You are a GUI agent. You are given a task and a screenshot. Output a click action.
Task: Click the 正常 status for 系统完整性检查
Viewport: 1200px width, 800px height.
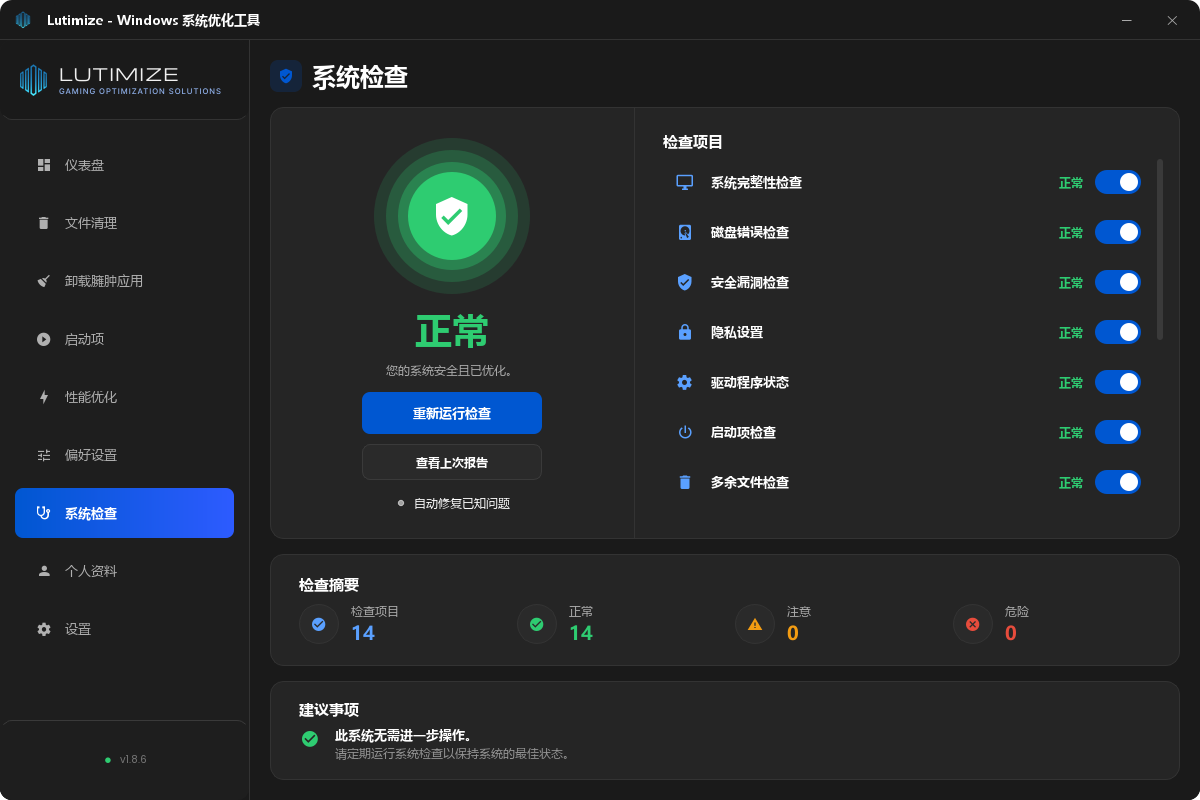click(x=1071, y=183)
